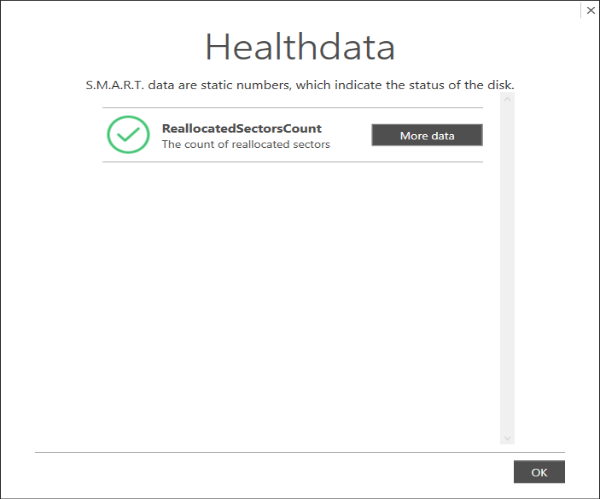Click the green checkmark status icon
The width and height of the screenshot is (601, 499).
[128, 135]
